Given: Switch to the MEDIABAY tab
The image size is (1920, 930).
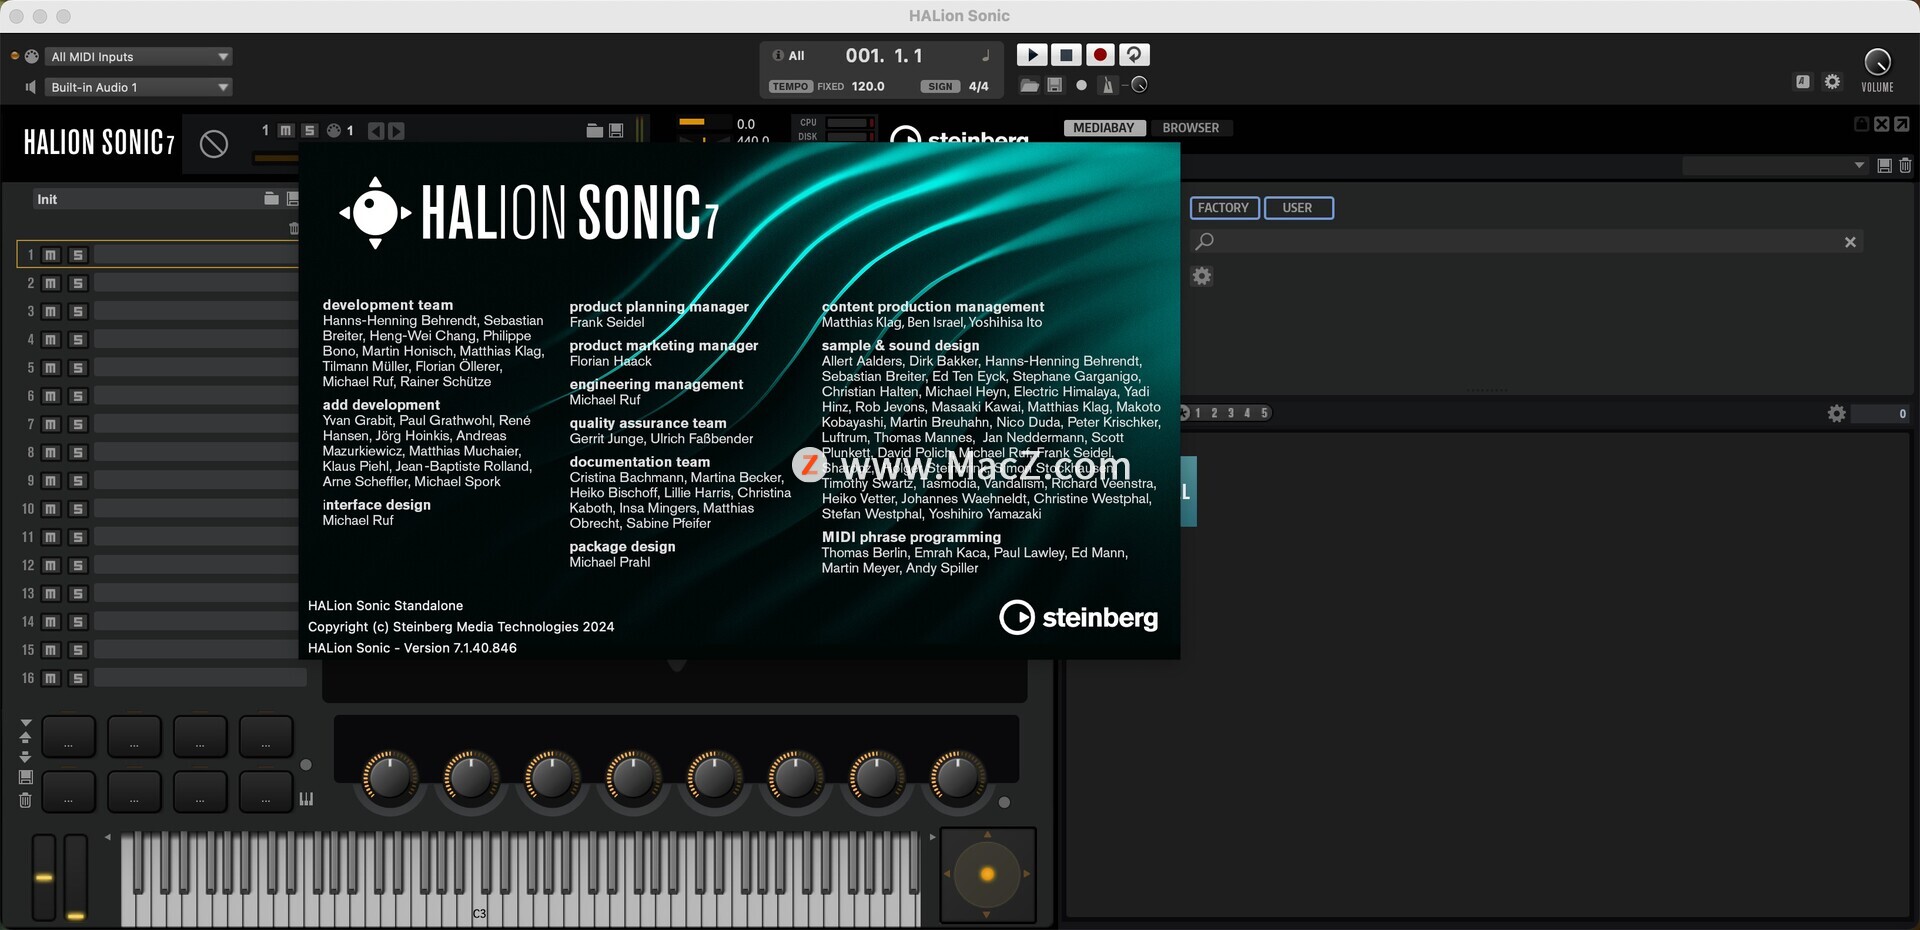Looking at the screenshot, I should click(1104, 128).
